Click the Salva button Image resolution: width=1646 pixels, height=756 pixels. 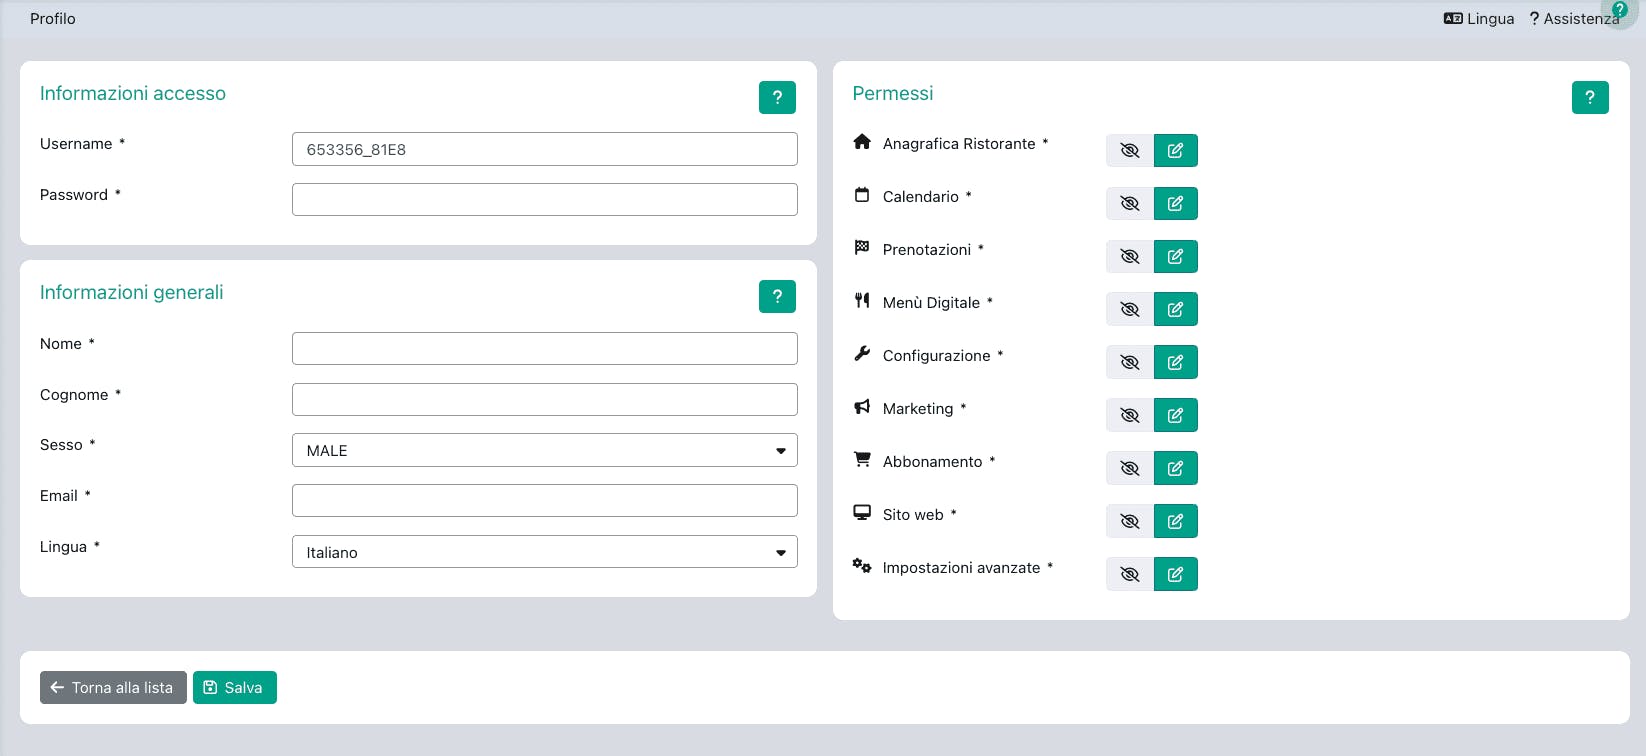tap(234, 688)
